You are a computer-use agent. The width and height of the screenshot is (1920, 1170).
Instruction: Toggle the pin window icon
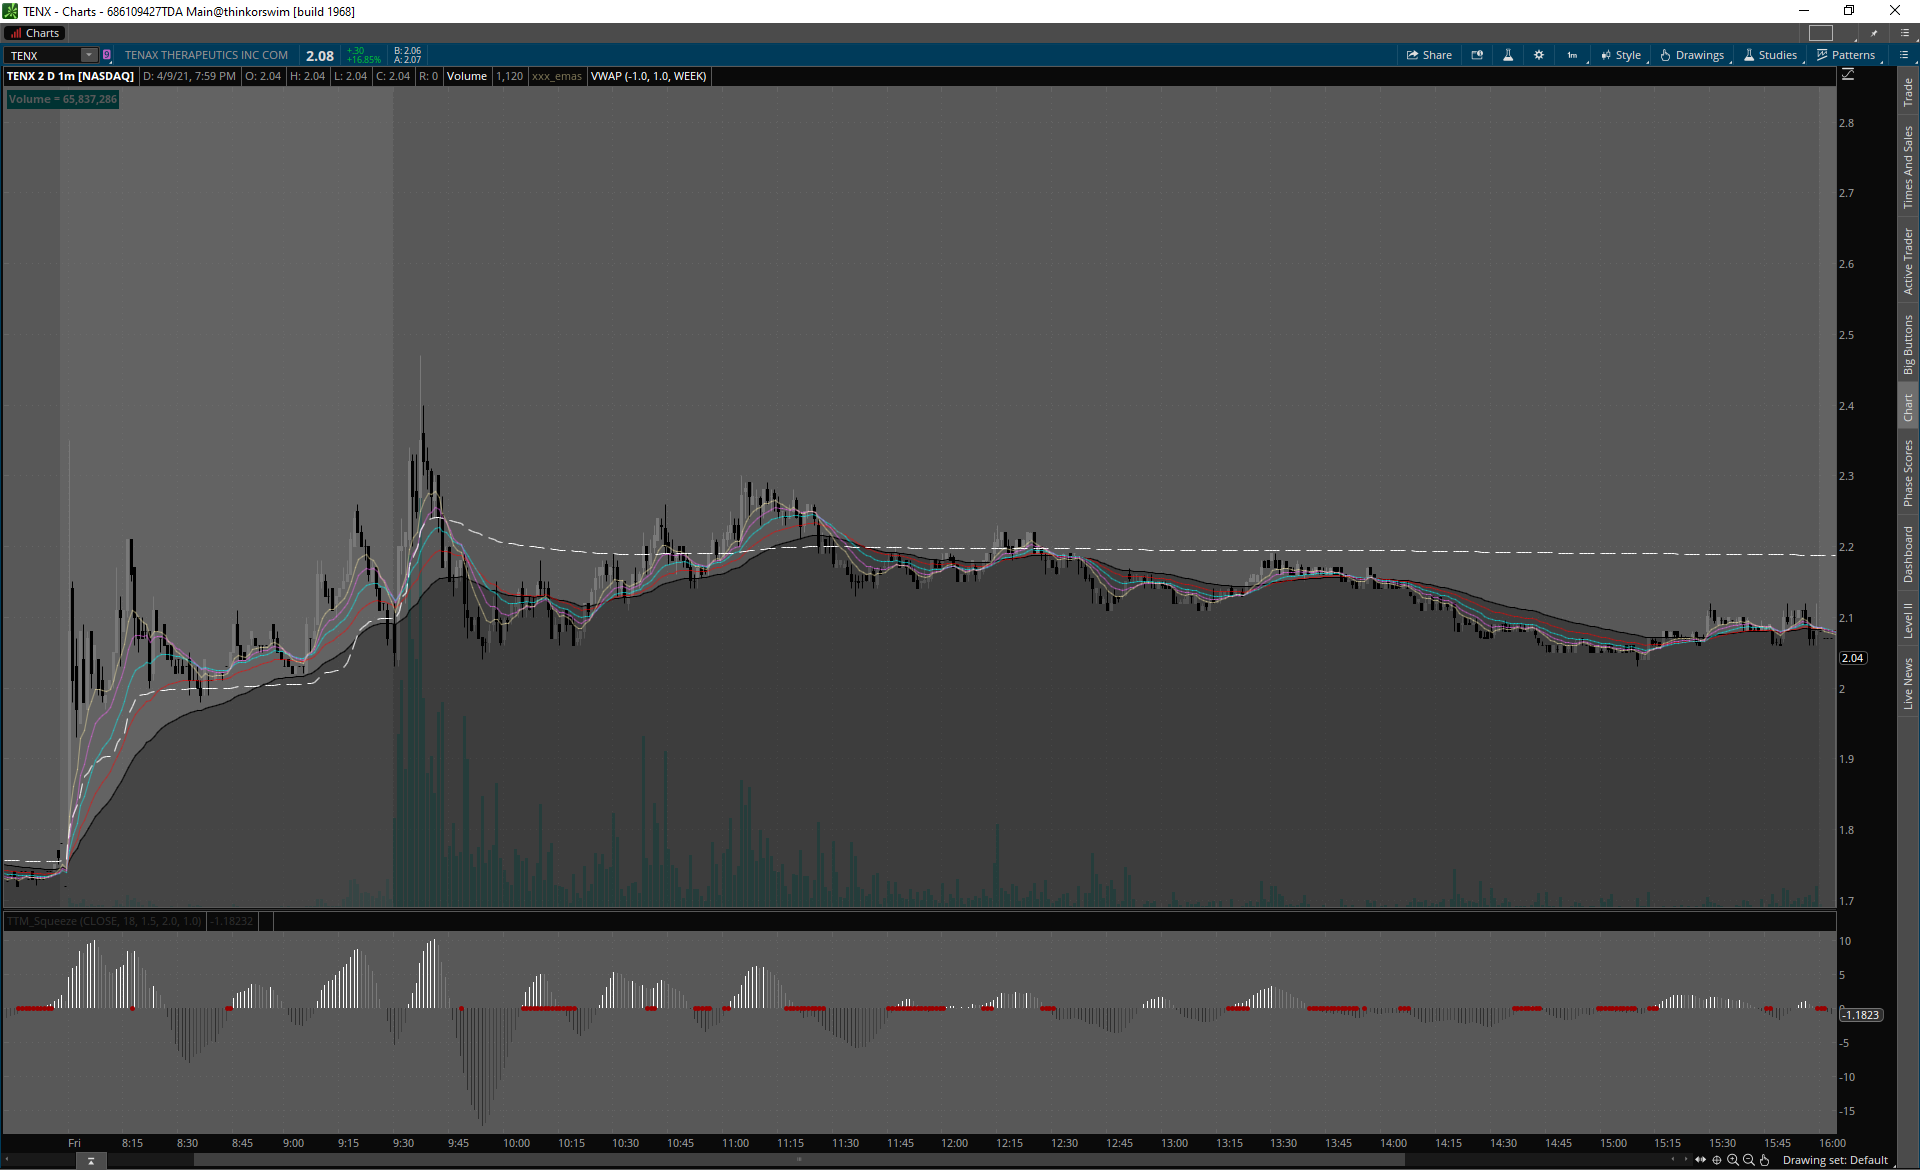1874,33
